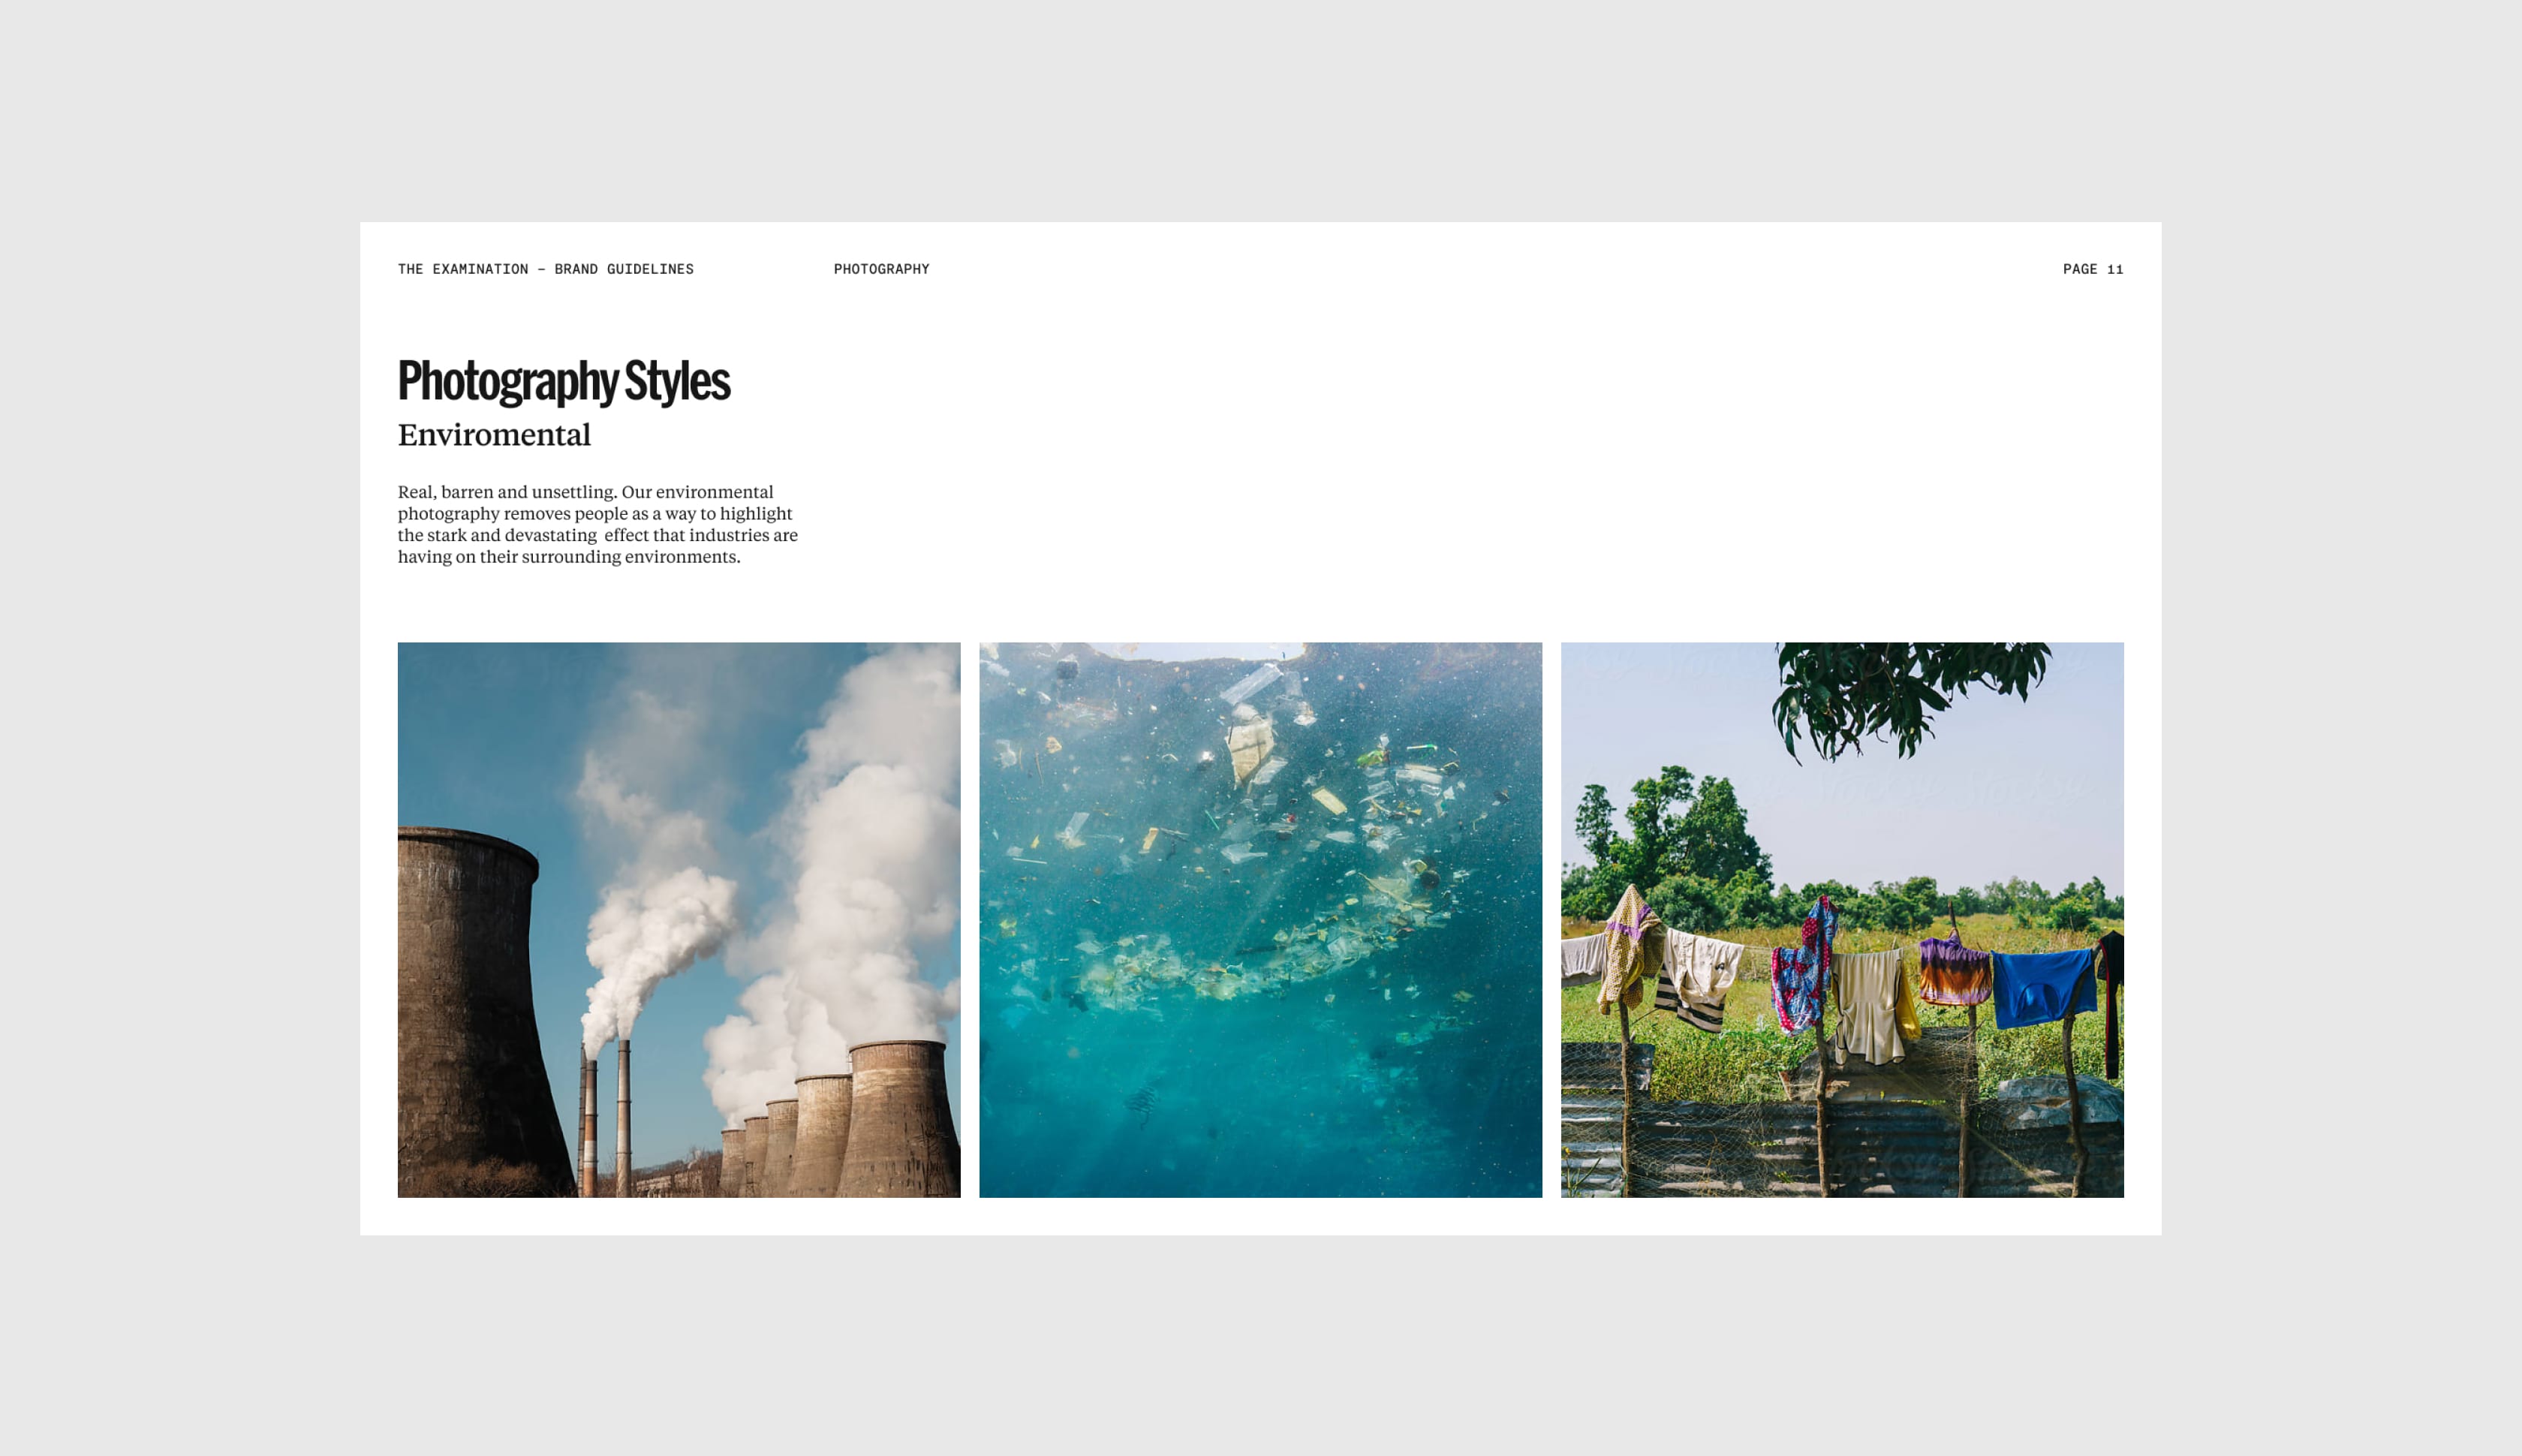Open the cooling towers smoke photo

click(679, 920)
